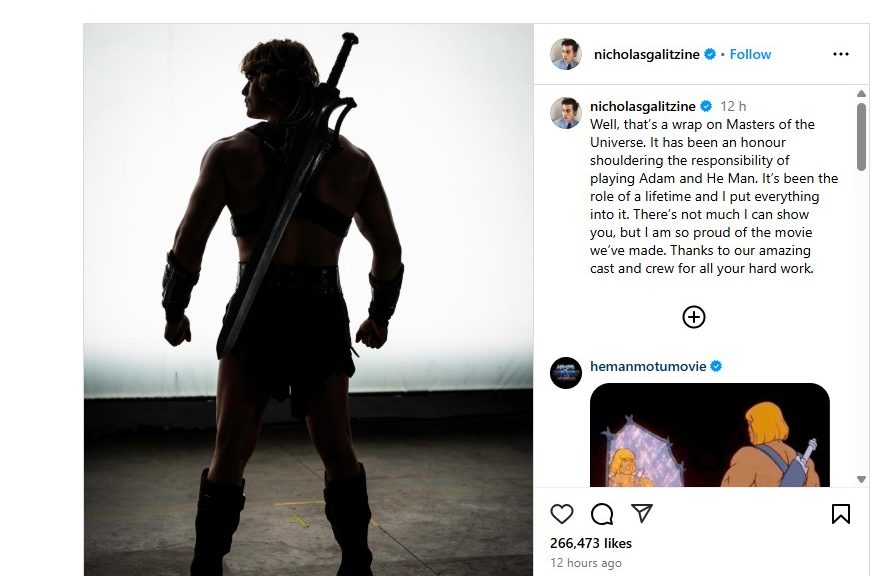Open comments via speech bubble icon
Image resolution: width=891 pixels, height=576 pixels.
click(602, 514)
